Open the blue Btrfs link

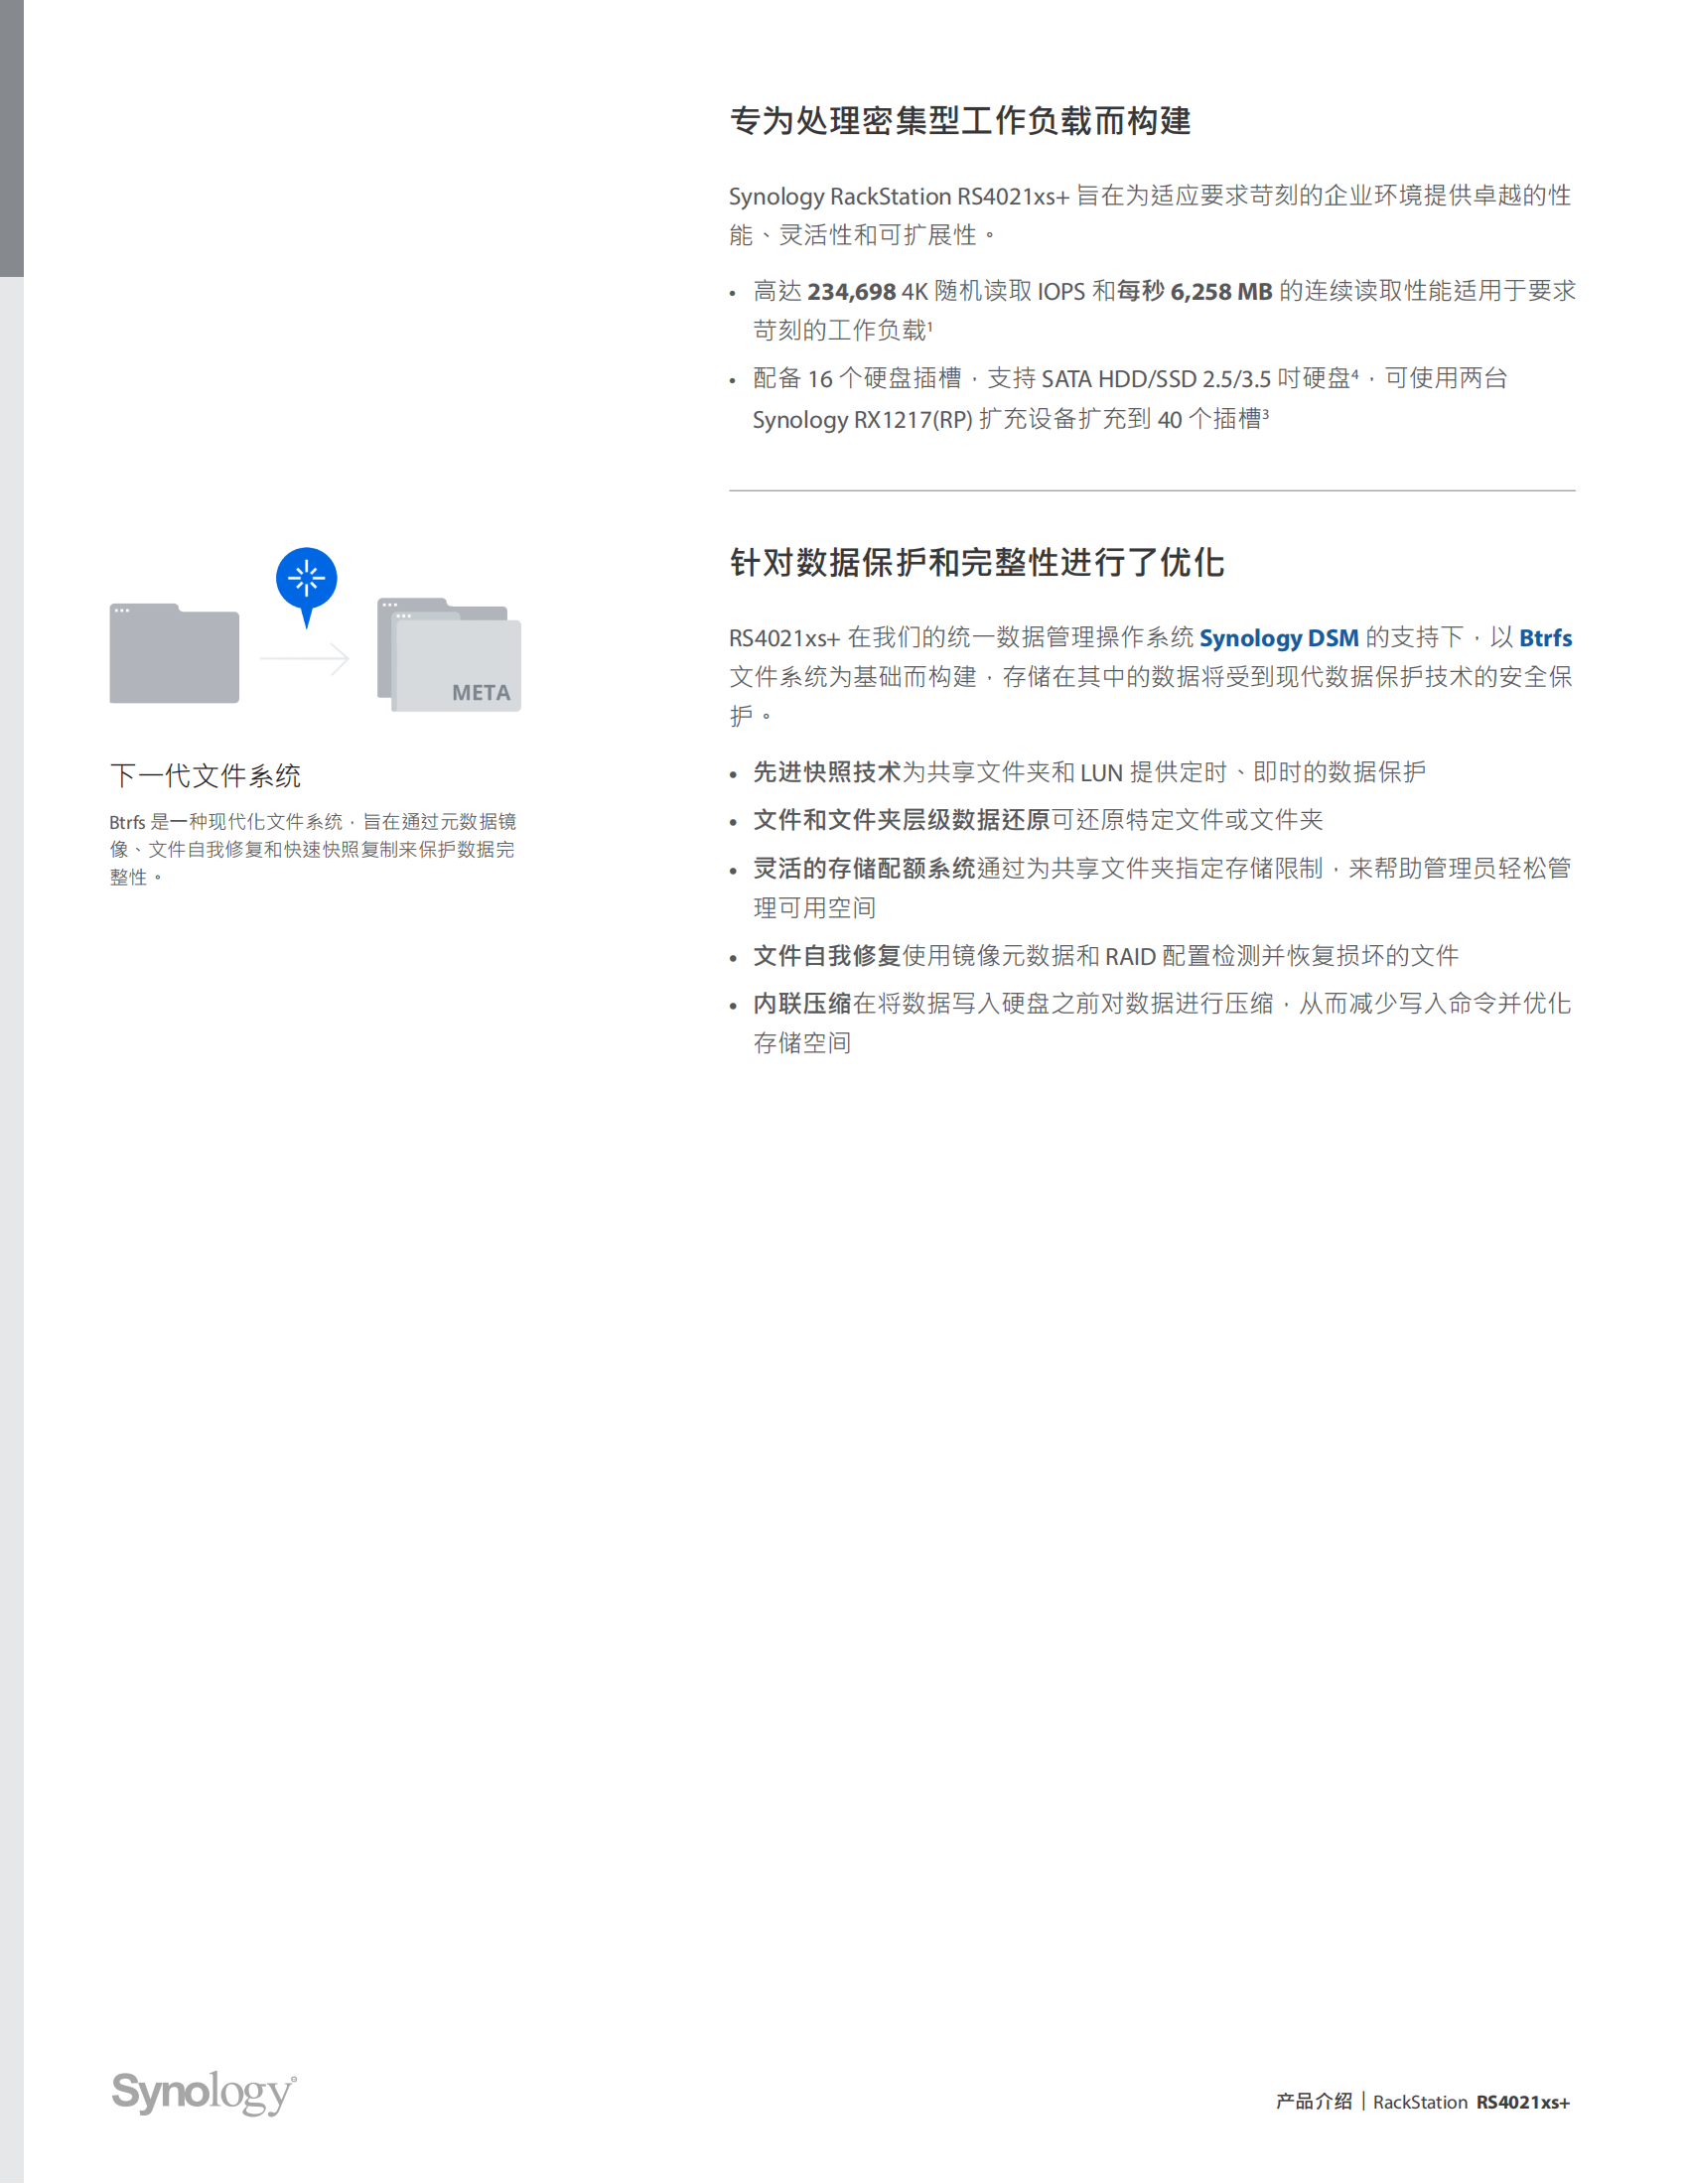(x=1545, y=638)
